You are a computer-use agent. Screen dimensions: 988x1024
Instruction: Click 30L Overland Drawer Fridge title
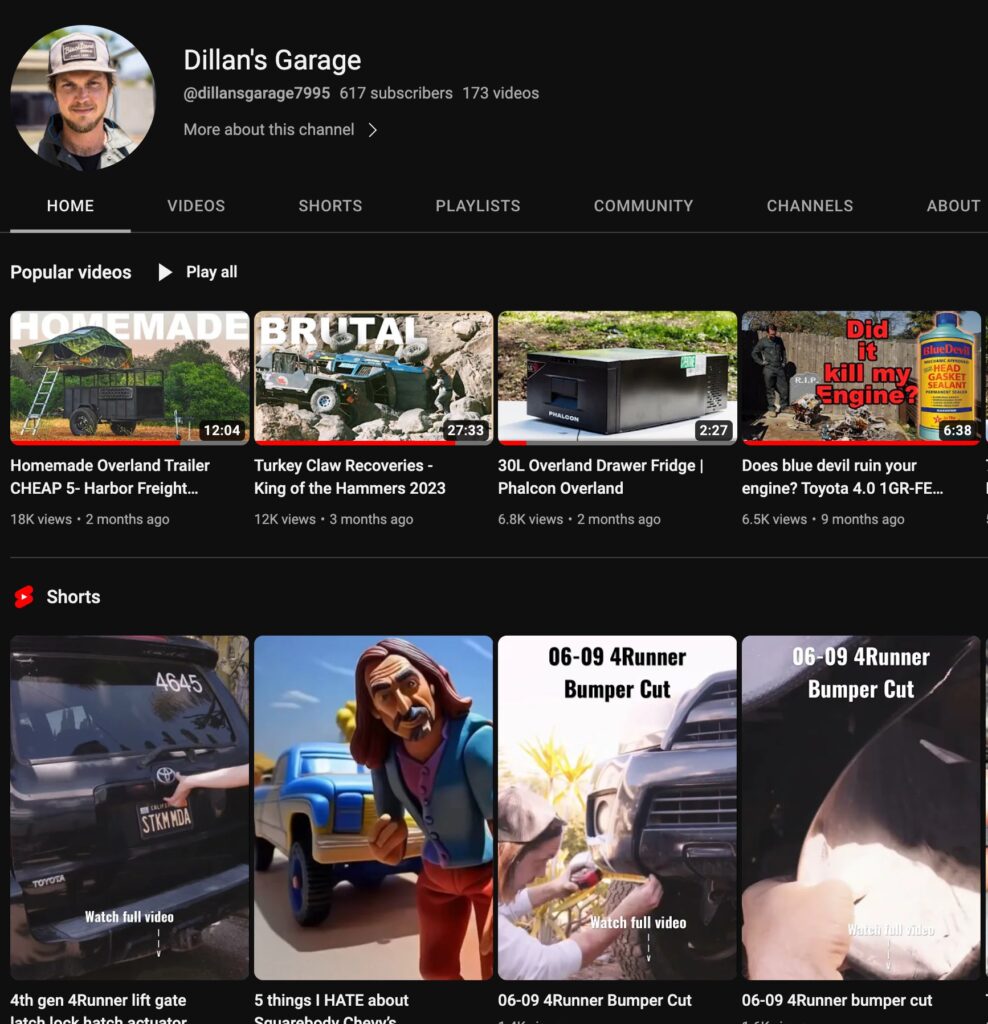click(x=601, y=477)
